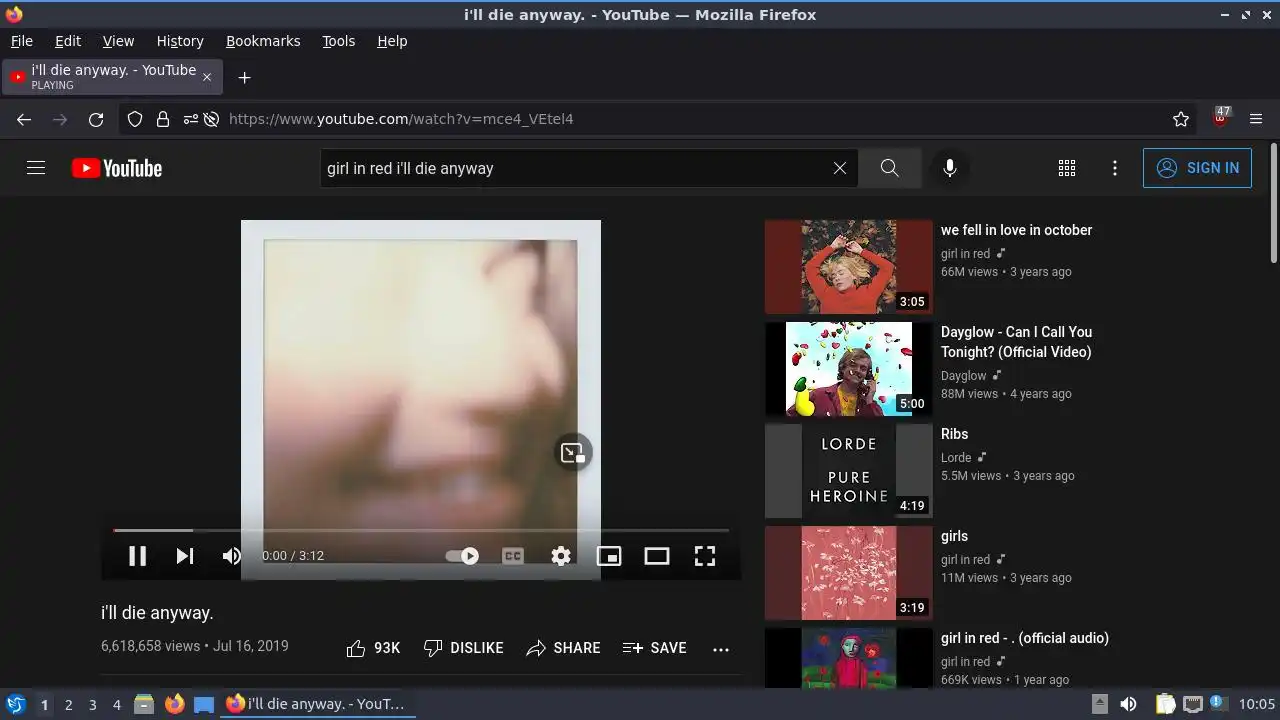This screenshot has width=1280, height=720.
Task: Open the Help menu
Action: [x=392, y=41]
